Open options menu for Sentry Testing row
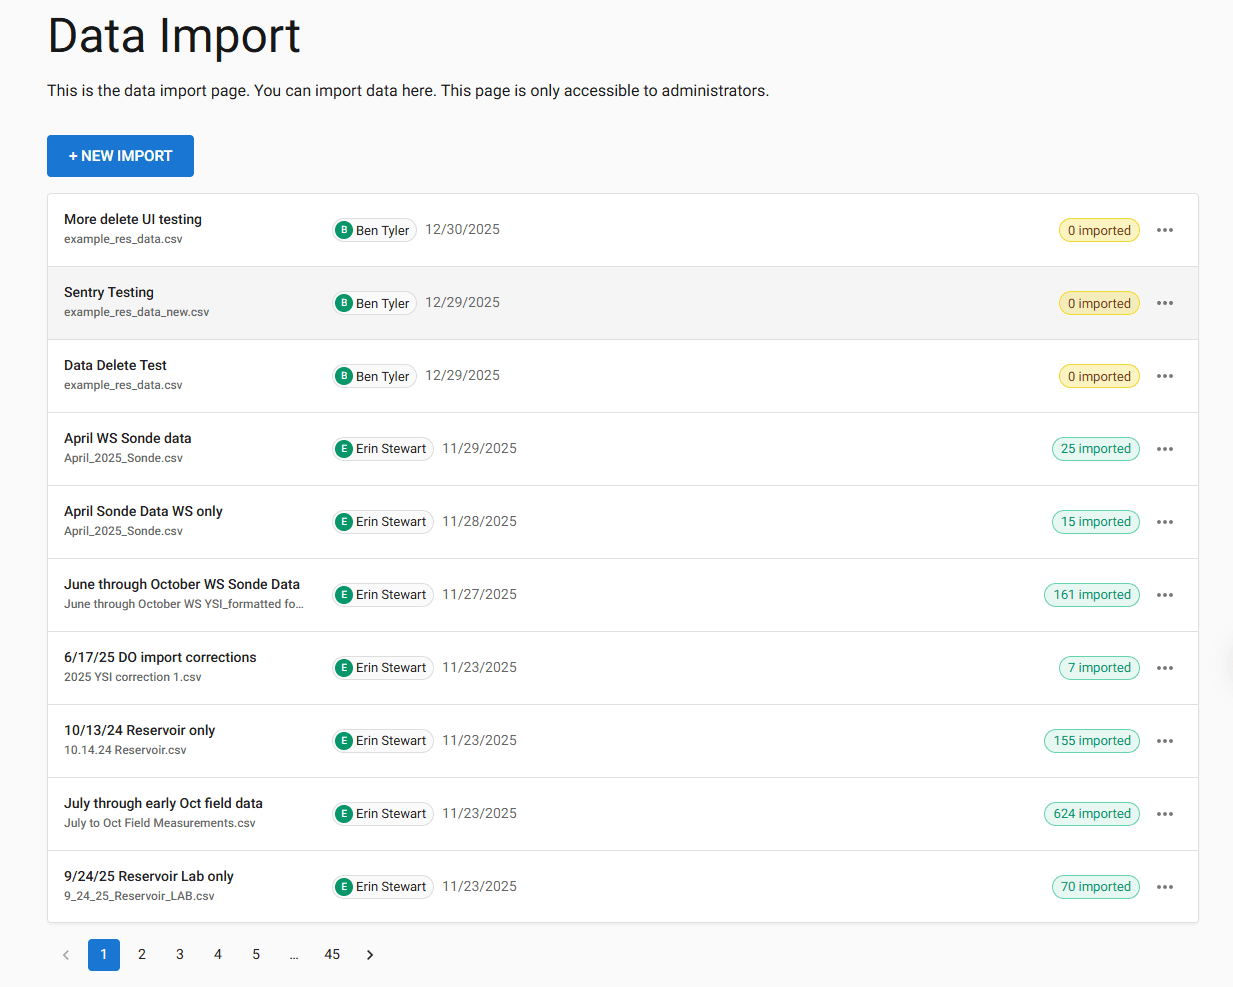The image size is (1233, 987). (1165, 303)
